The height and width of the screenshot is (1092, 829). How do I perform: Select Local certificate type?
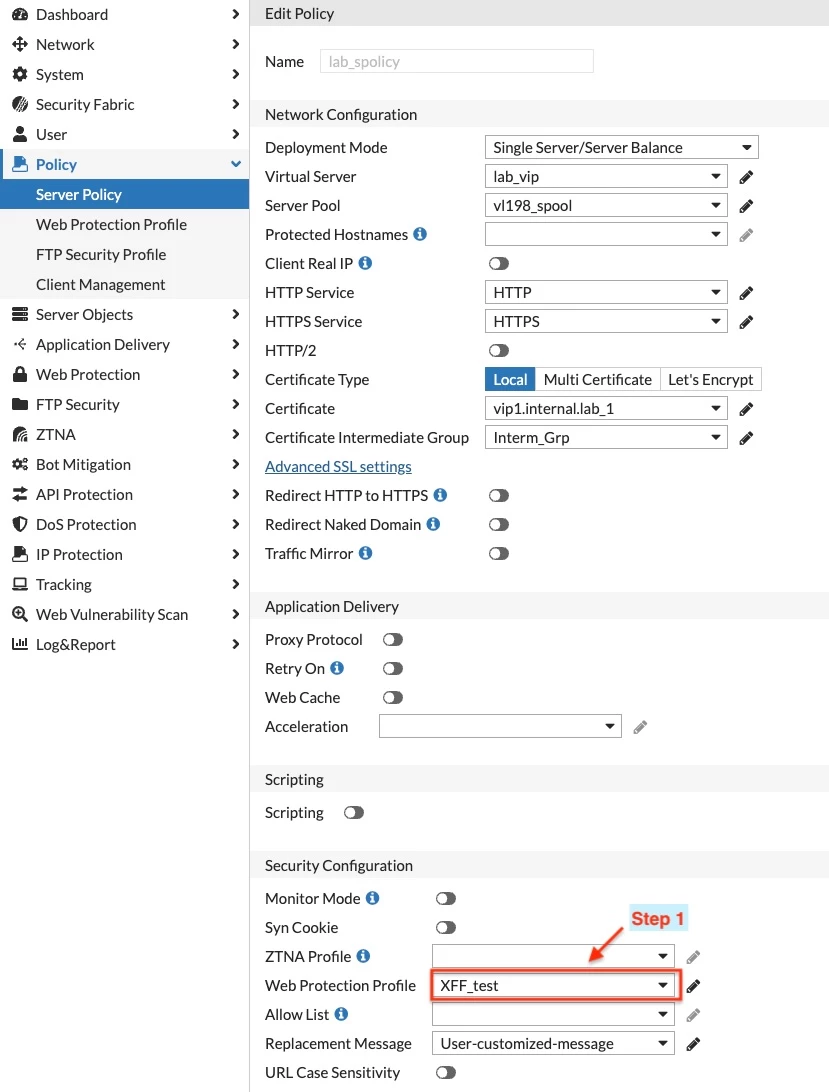[510, 380]
